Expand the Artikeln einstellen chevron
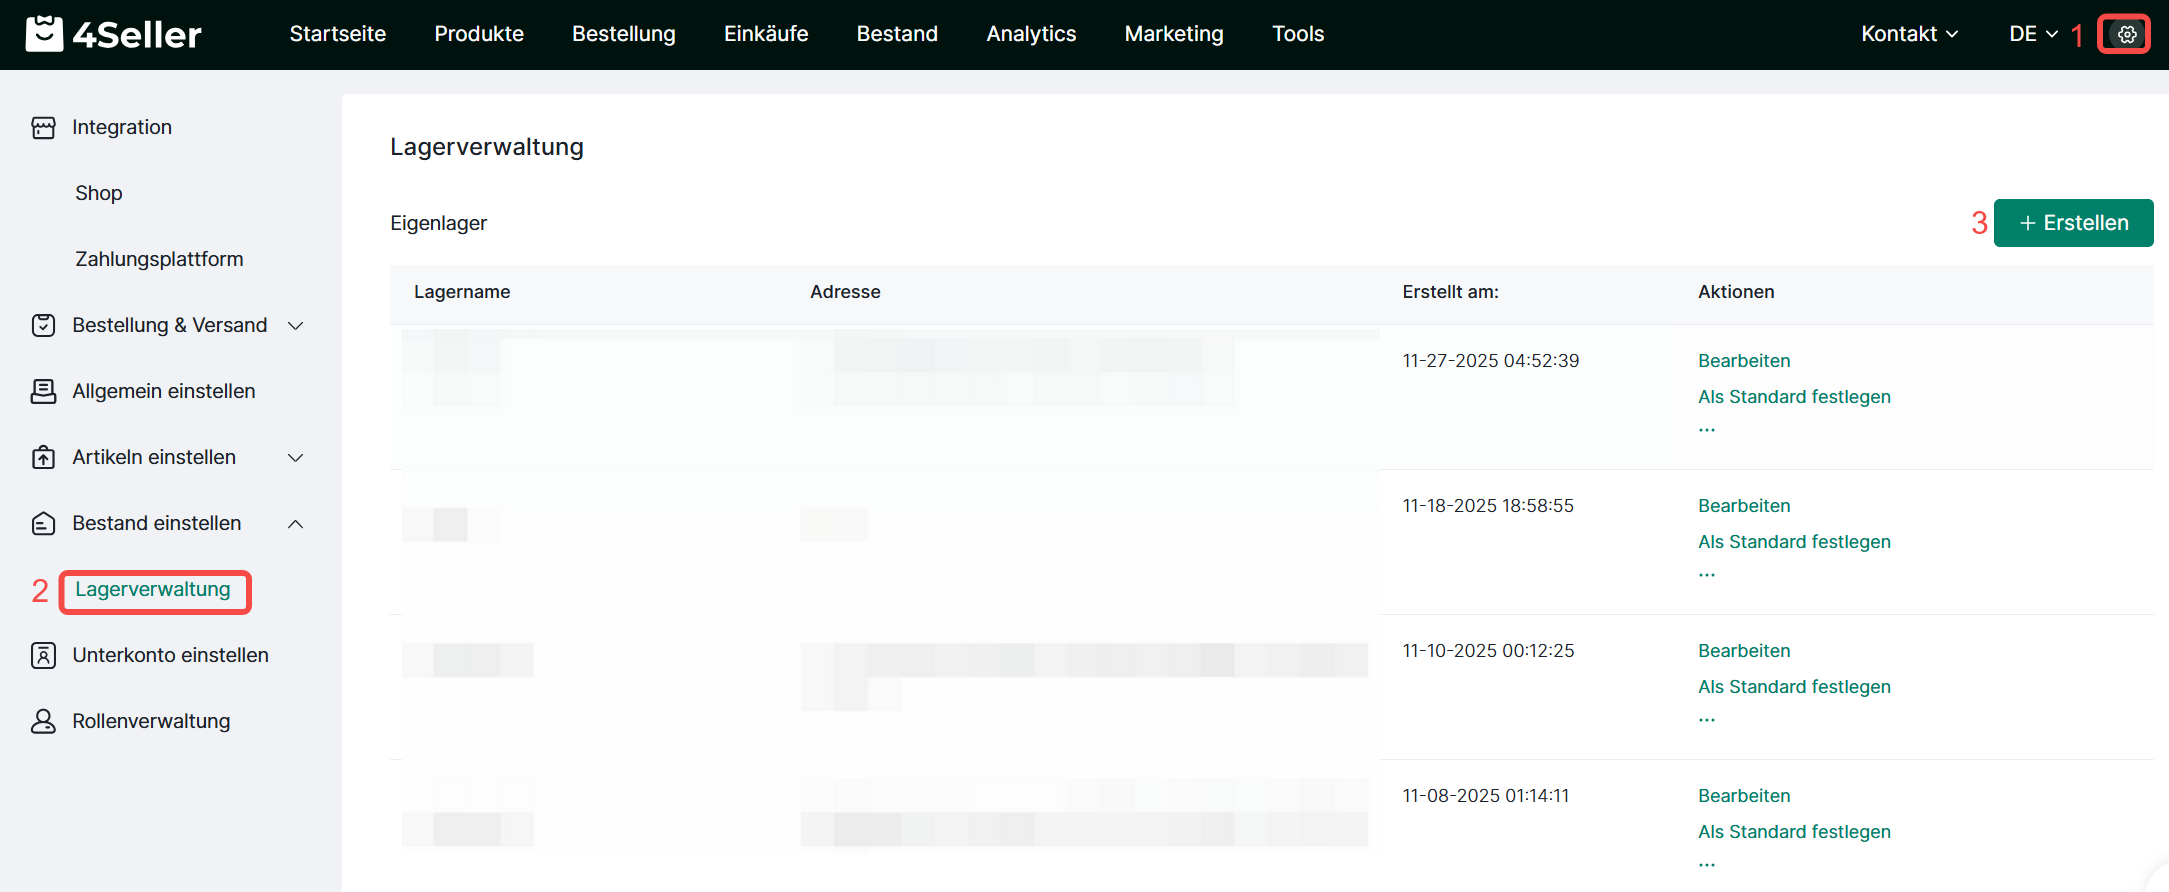The height and width of the screenshot is (892, 2169). [x=296, y=458]
